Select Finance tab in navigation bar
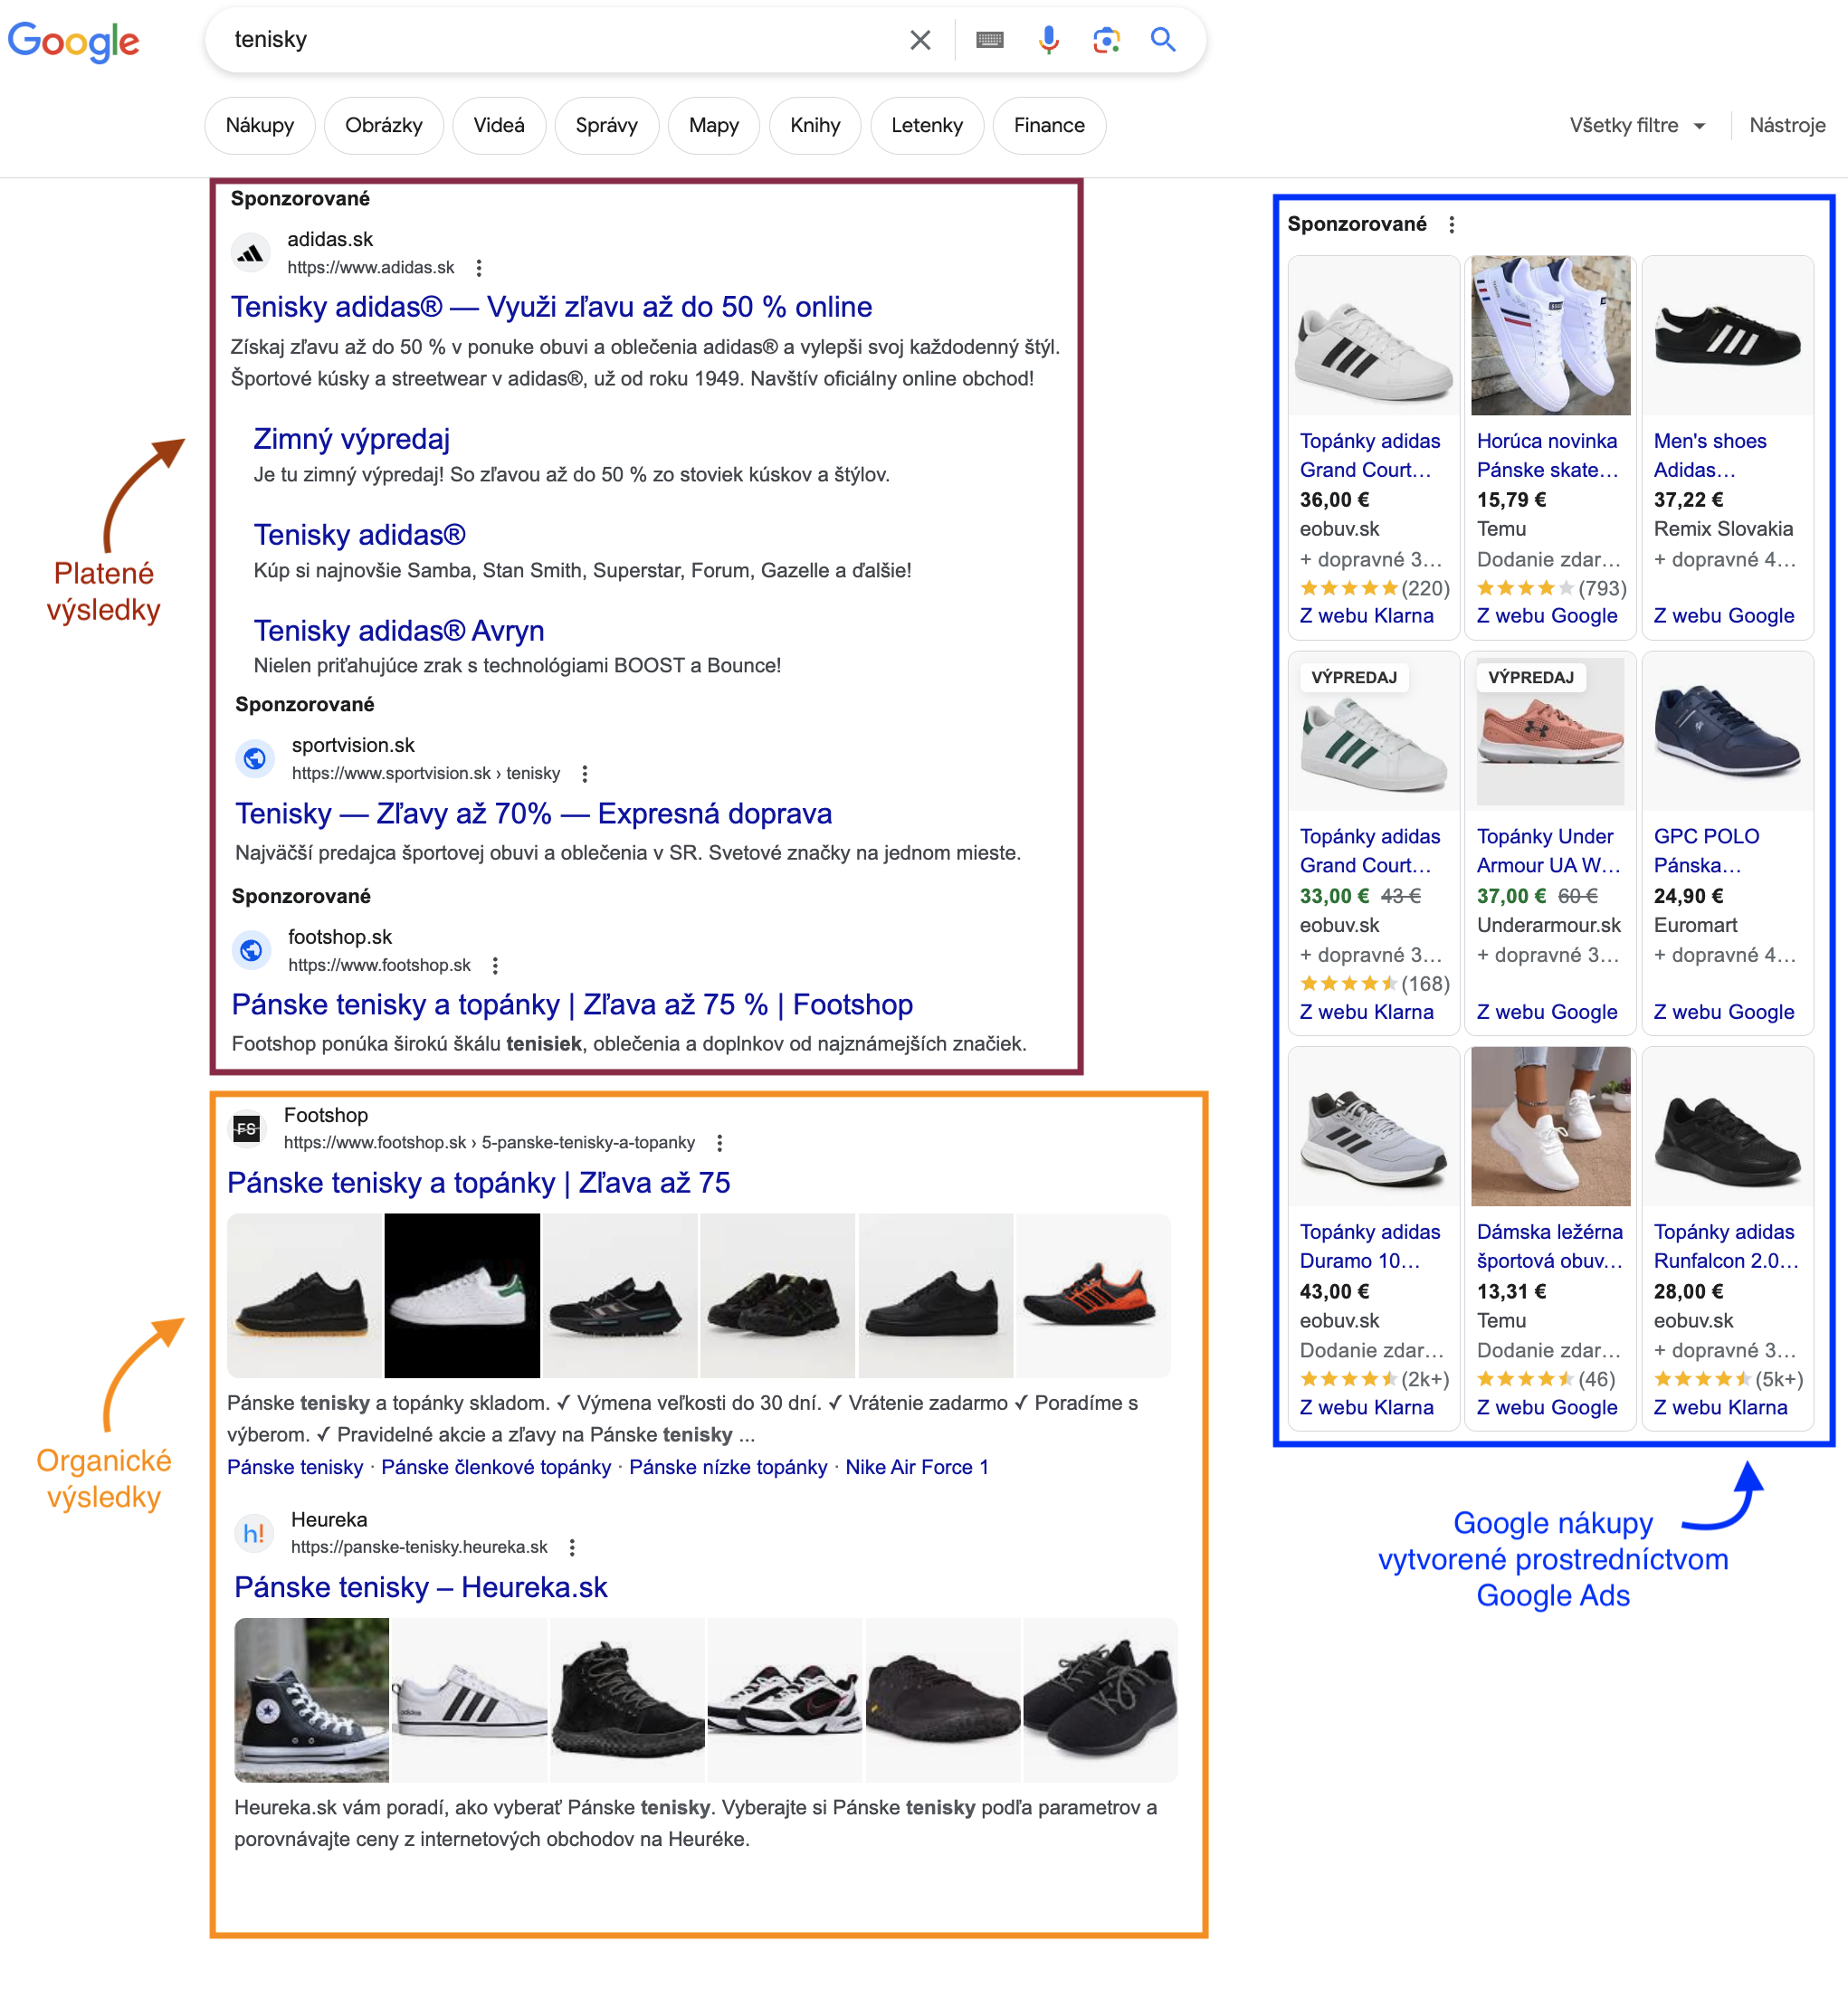 1053,123
